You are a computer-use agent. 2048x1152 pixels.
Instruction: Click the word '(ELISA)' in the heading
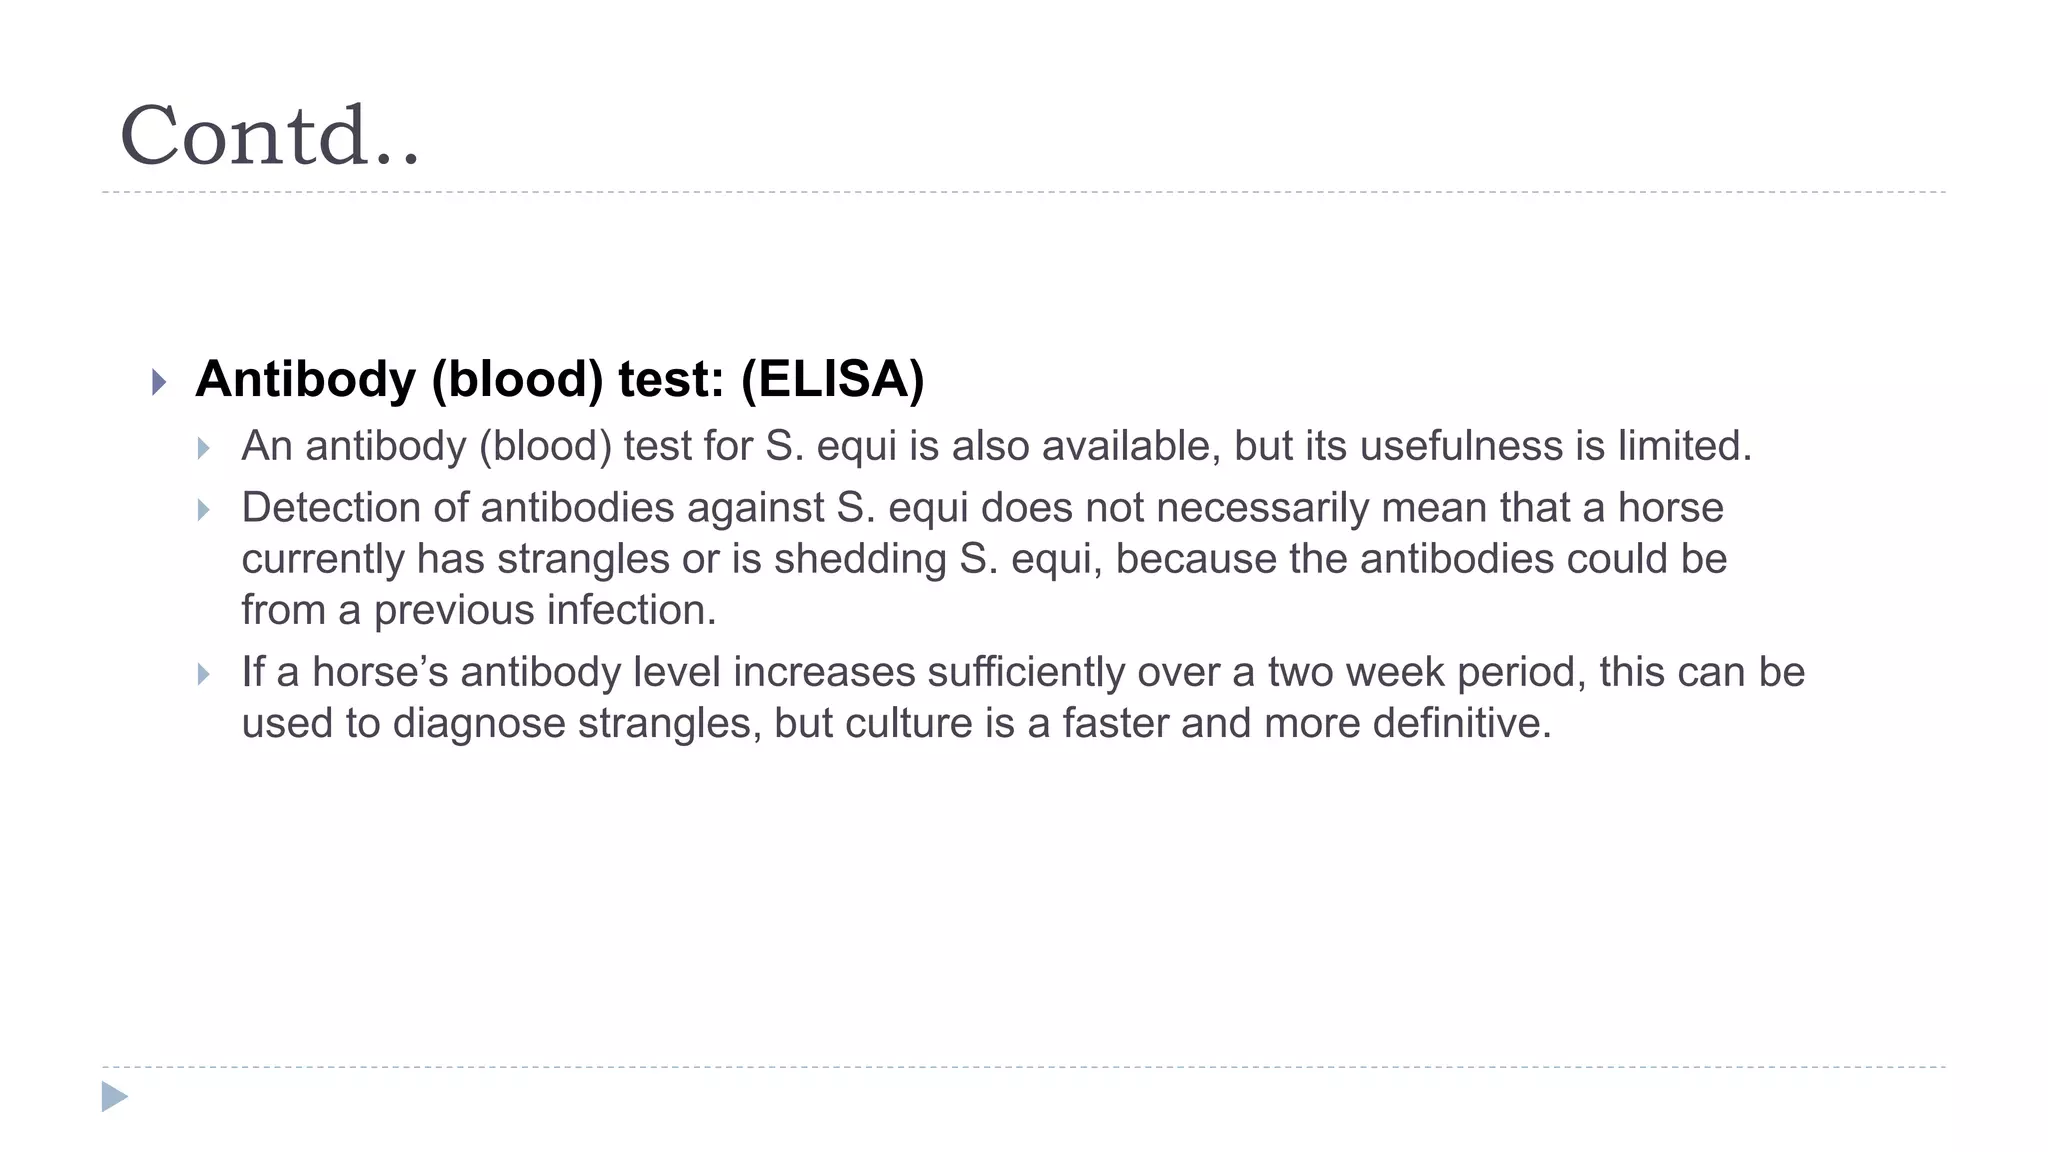(x=833, y=380)
